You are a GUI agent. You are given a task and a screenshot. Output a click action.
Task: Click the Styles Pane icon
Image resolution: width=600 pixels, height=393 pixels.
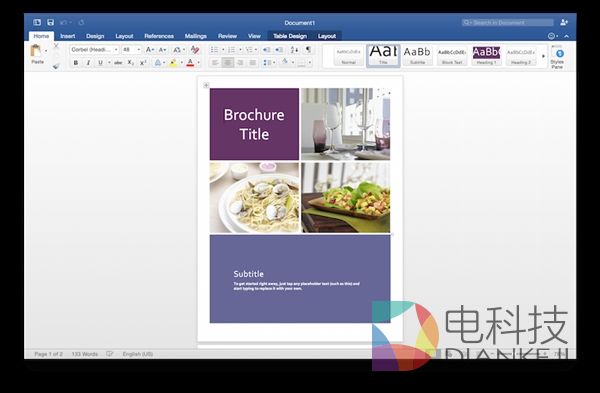coord(557,57)
